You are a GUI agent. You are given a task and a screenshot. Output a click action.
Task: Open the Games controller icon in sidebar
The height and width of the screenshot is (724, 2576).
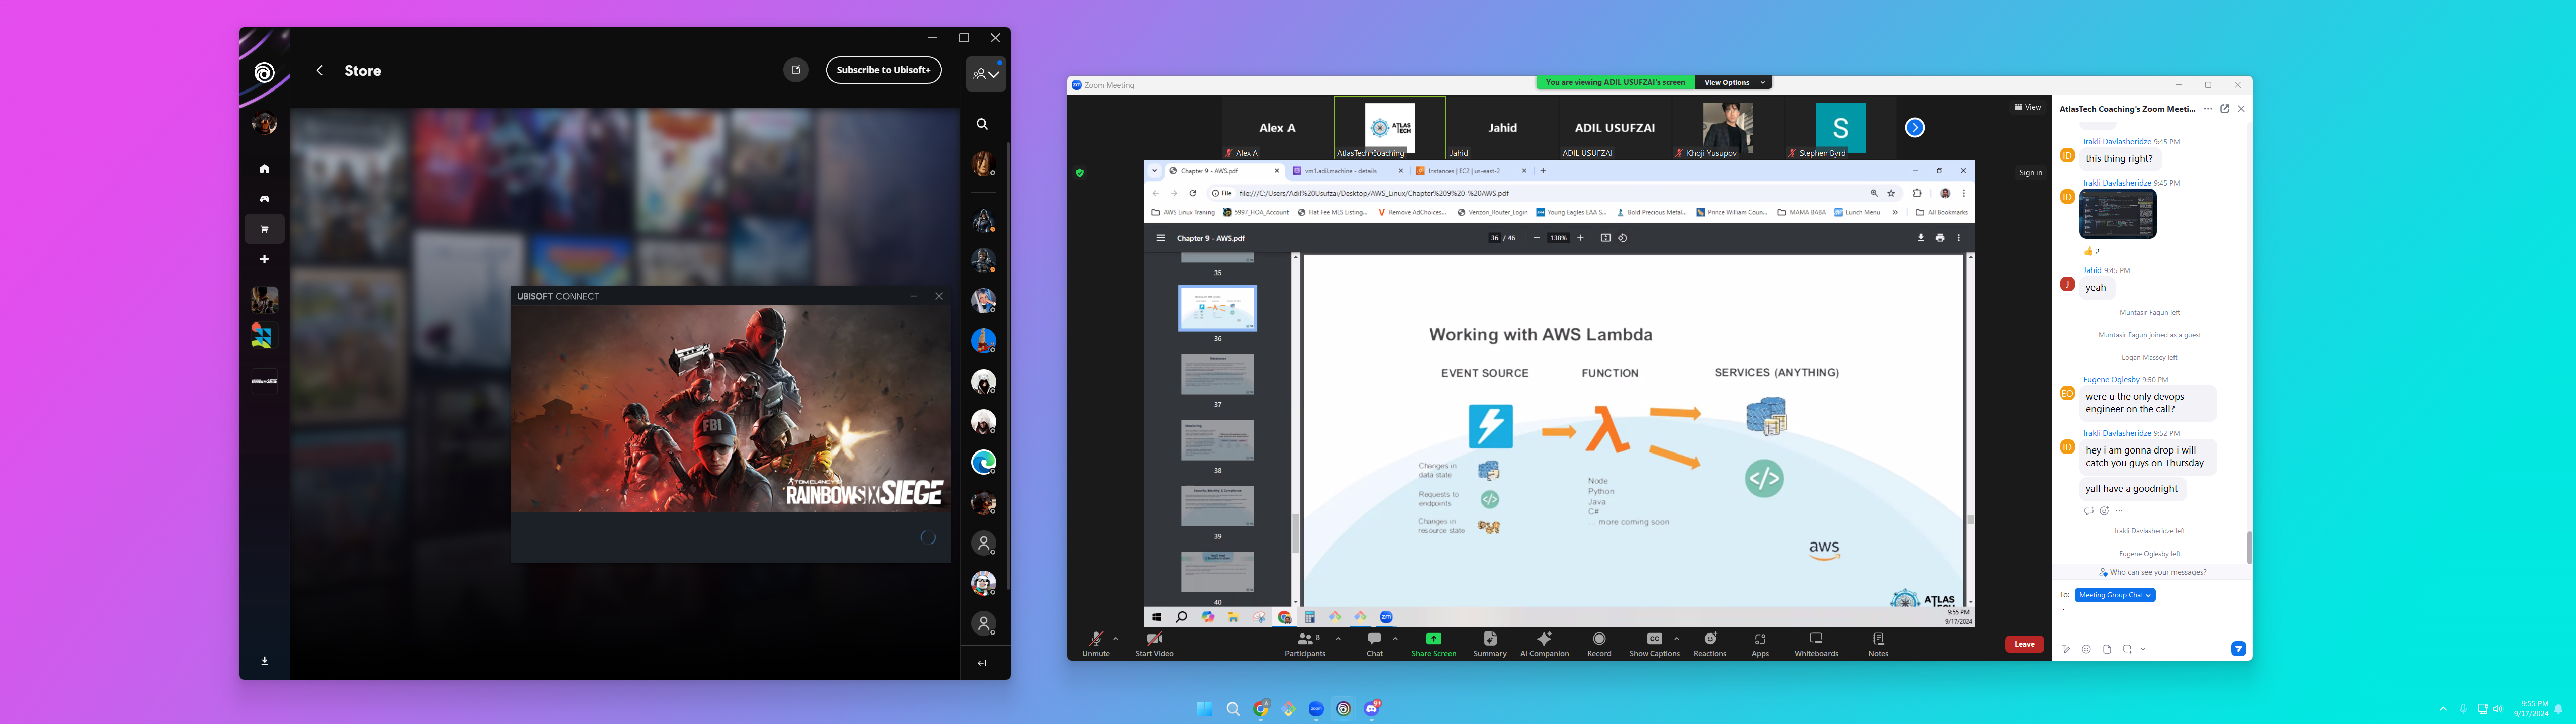(x=264, y=199)
